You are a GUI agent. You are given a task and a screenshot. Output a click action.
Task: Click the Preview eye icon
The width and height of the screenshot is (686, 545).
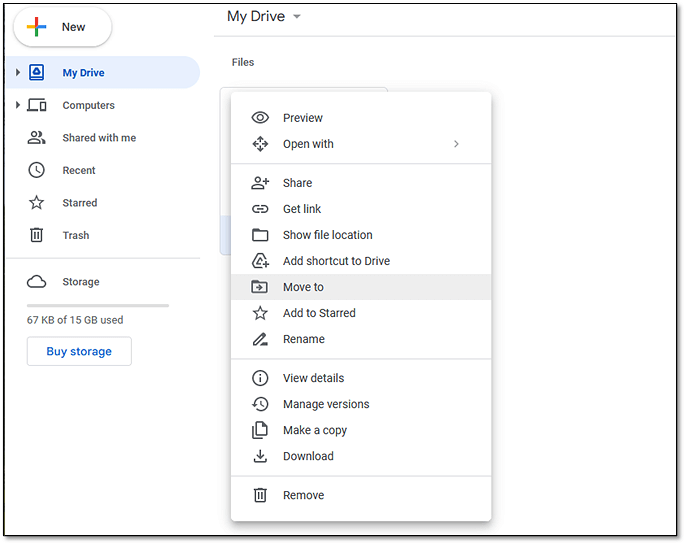point(260,118)
